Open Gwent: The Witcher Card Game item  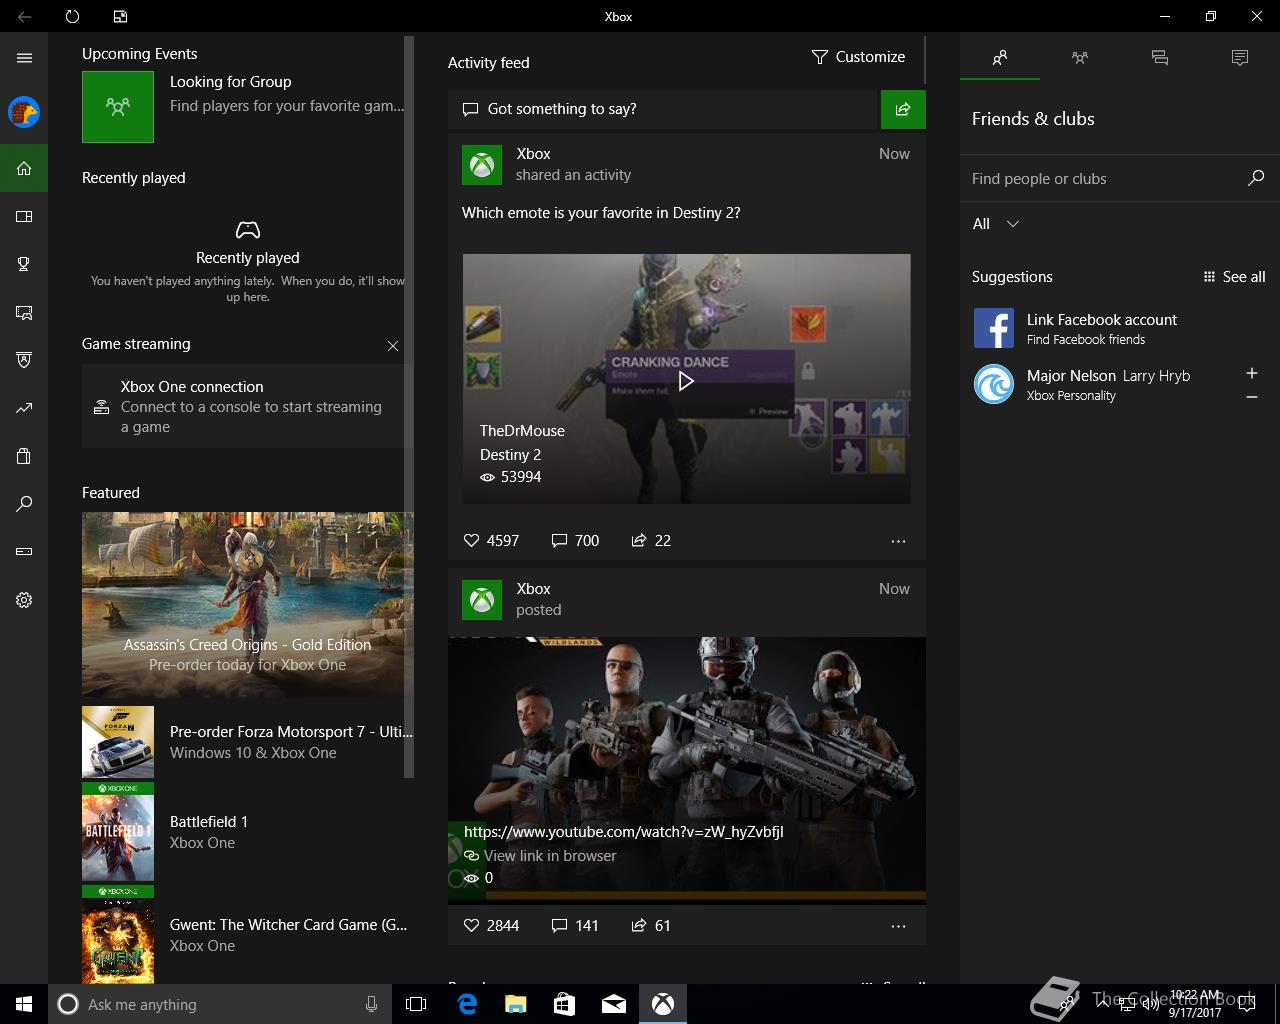click(x=247, y=935)
